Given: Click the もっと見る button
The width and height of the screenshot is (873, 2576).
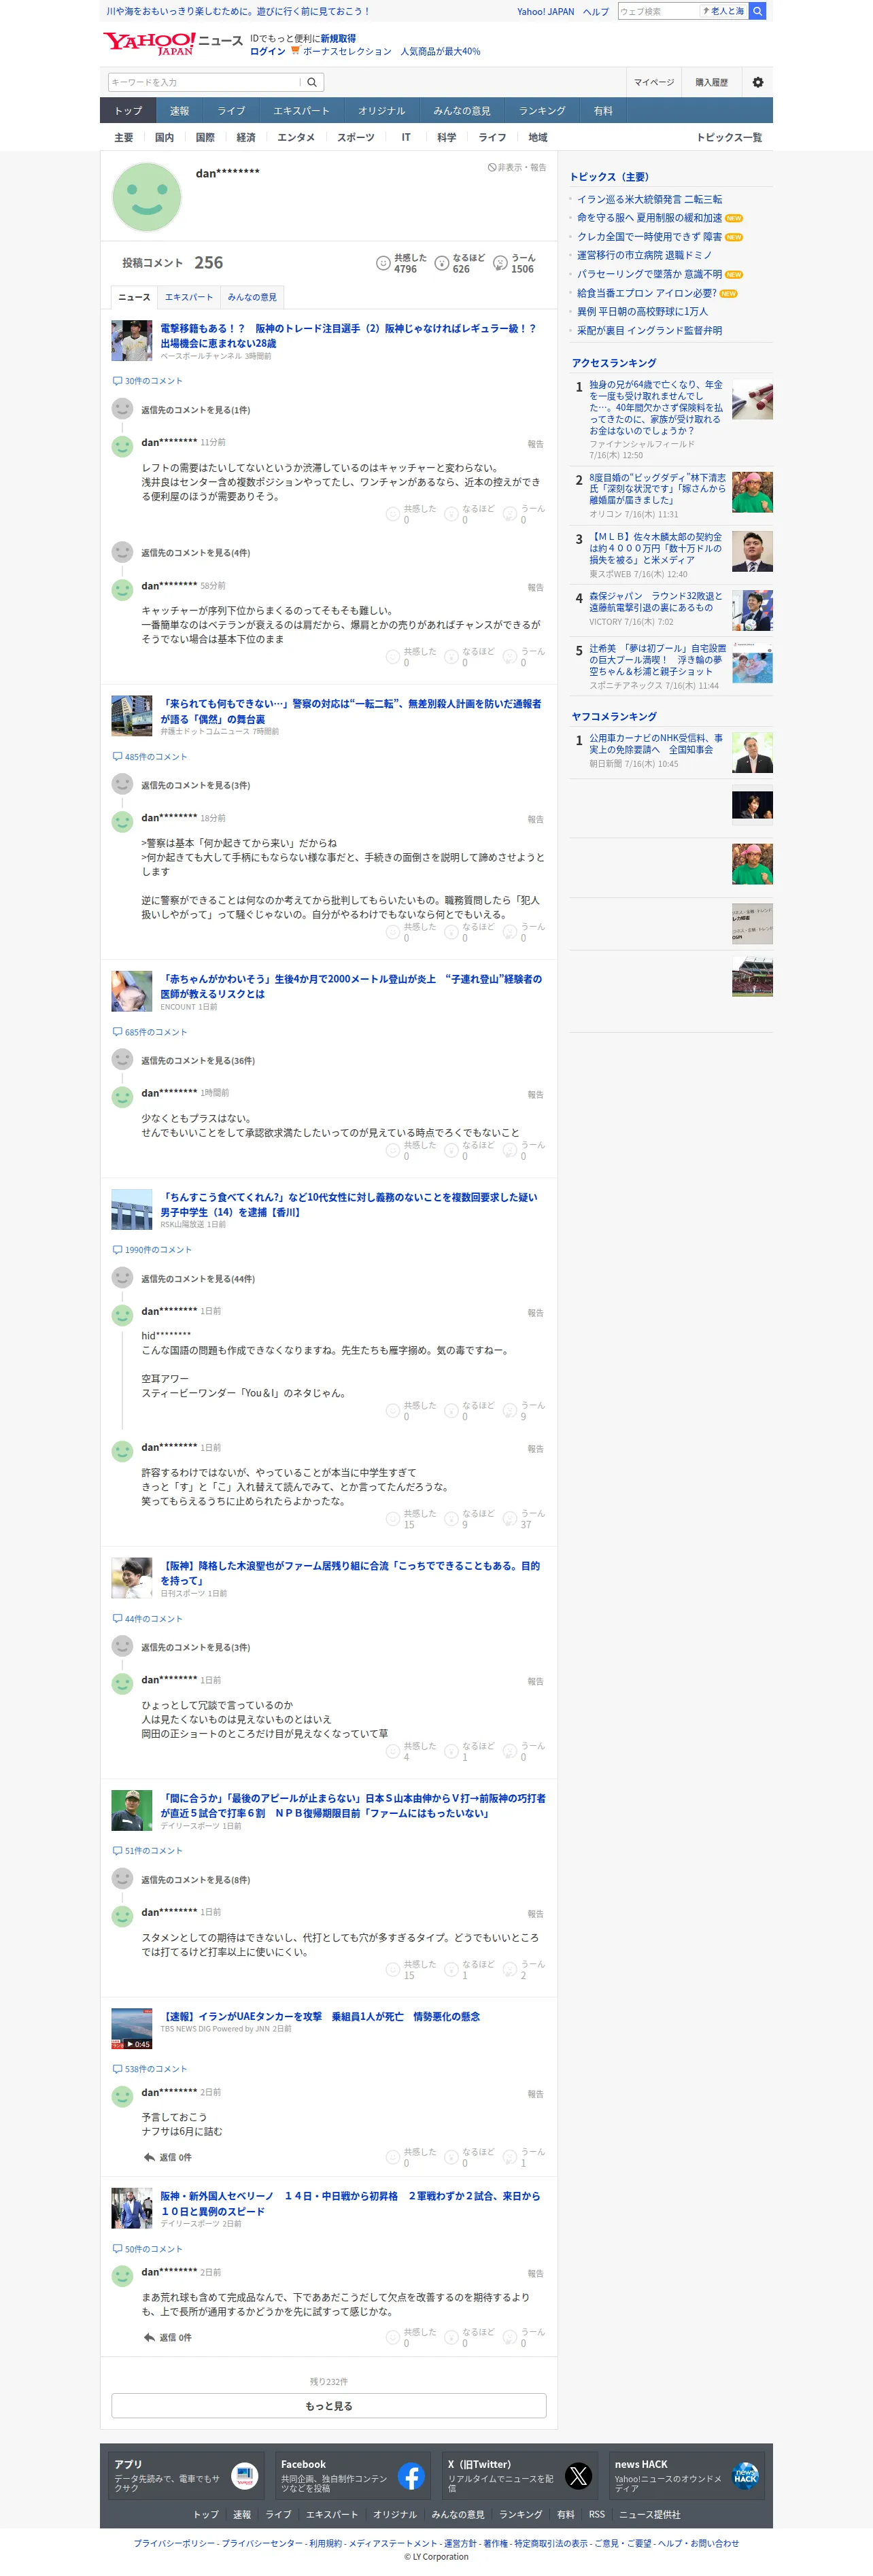Looking at the screenshot, I should point(328,2406).
